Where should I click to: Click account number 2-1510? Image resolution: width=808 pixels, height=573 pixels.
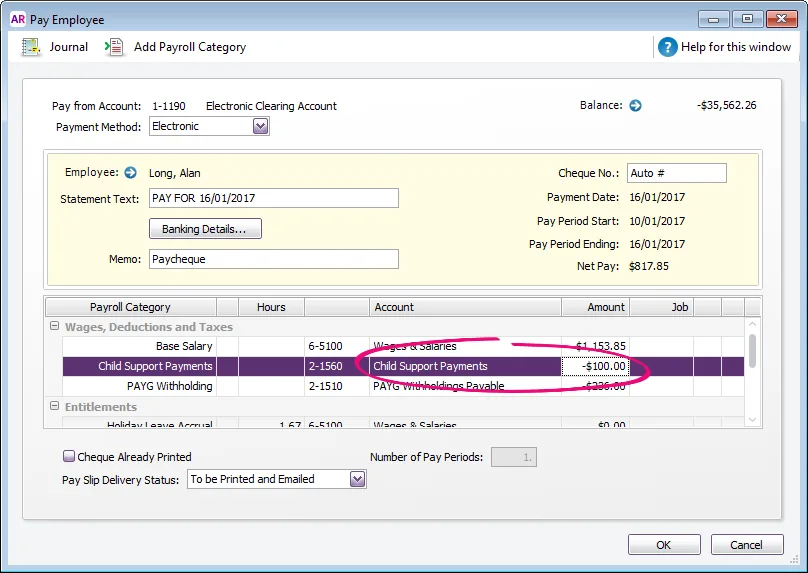click(325, 386)
